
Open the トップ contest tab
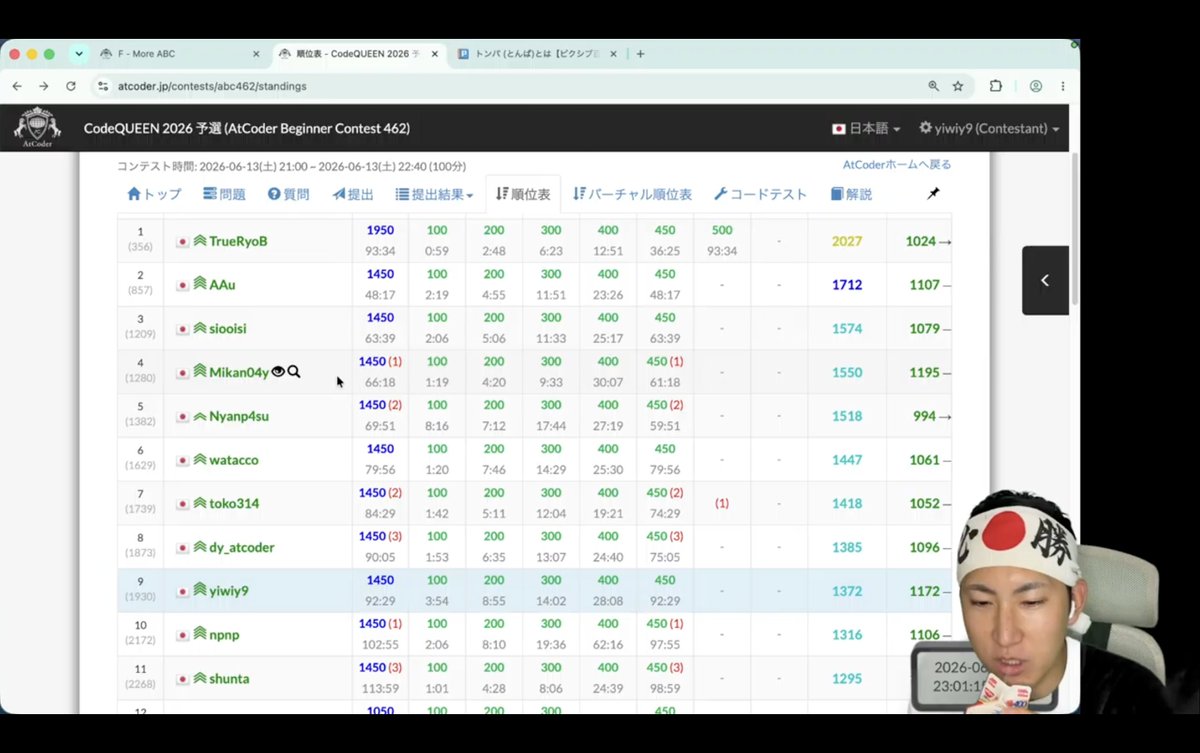pos(154,194)
